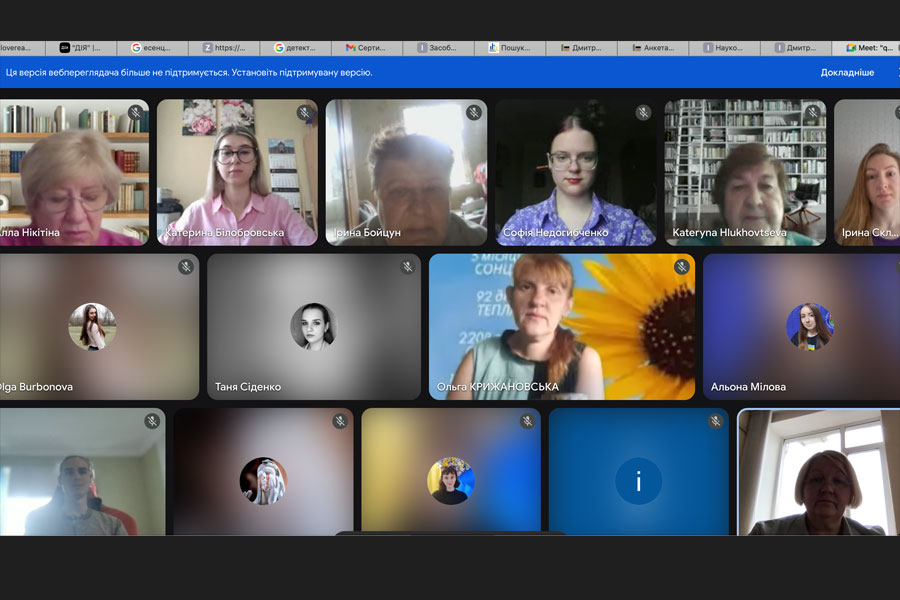Click muted mic icon on the young man's video tile
The image size is (900, 600).
(x=152, y=421)
